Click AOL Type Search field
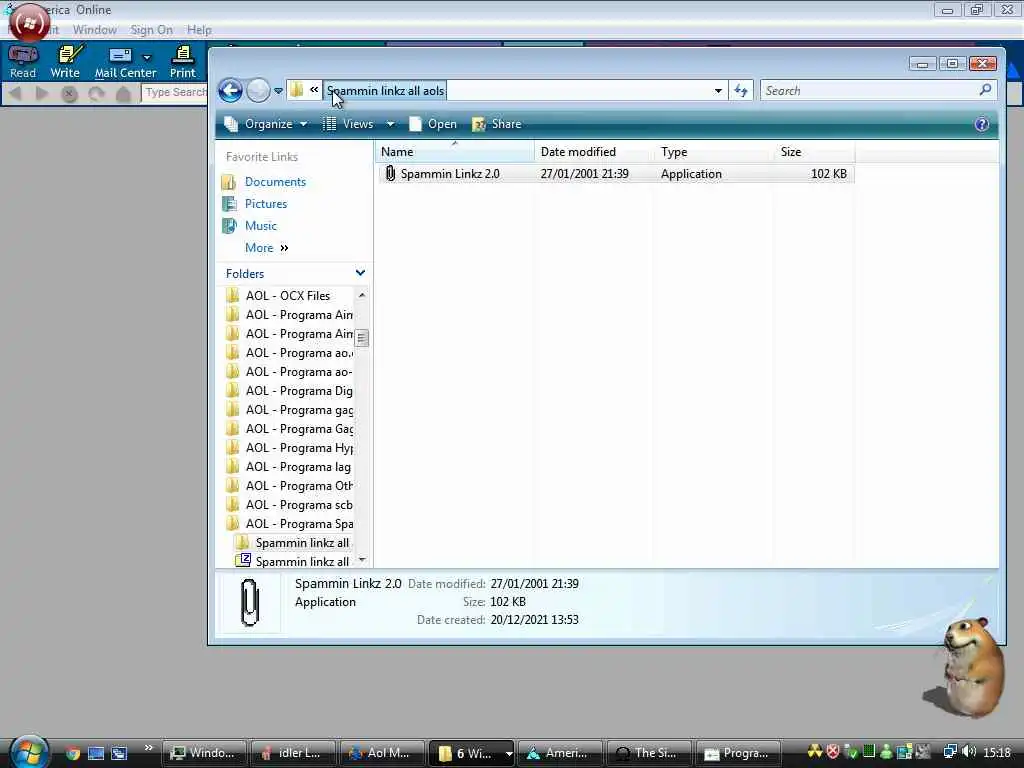This screenshot has width=1024, height=768. pos(174,93)
